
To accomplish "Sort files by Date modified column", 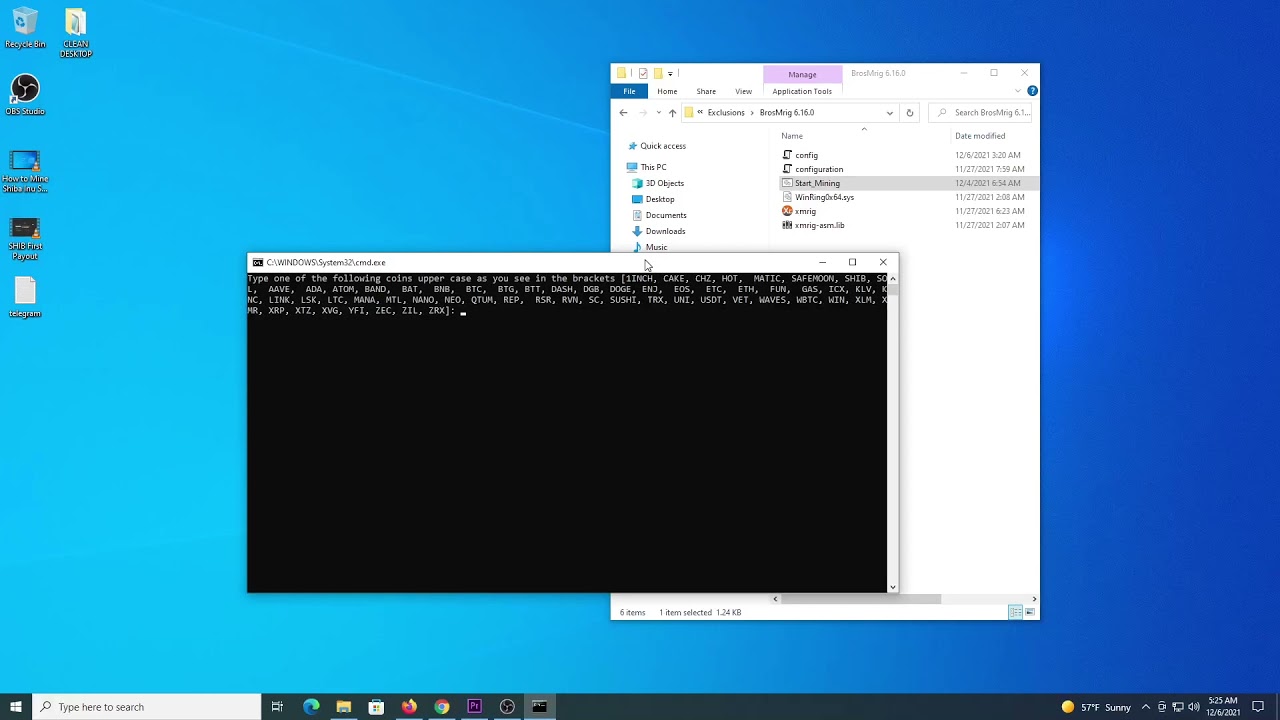I will click(980, 136).
